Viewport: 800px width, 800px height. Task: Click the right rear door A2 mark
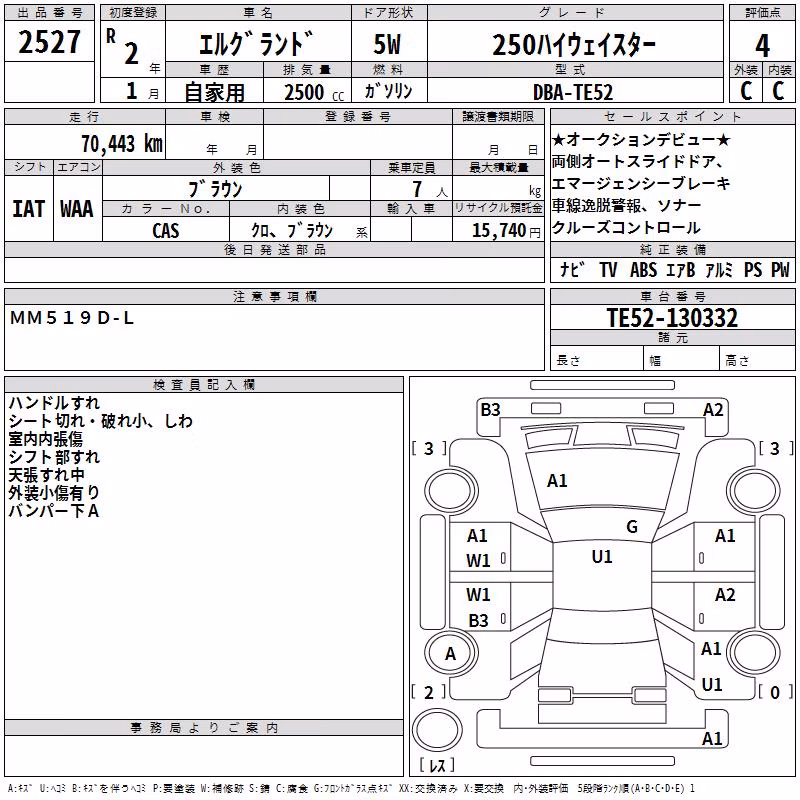tap(725, 595)
